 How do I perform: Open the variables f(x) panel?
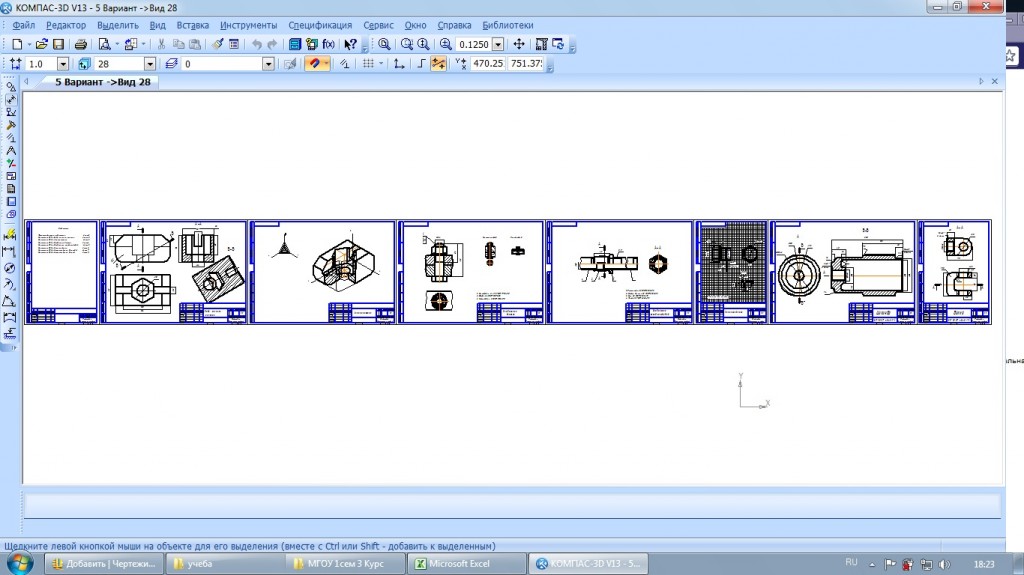[x=328, y=44]
